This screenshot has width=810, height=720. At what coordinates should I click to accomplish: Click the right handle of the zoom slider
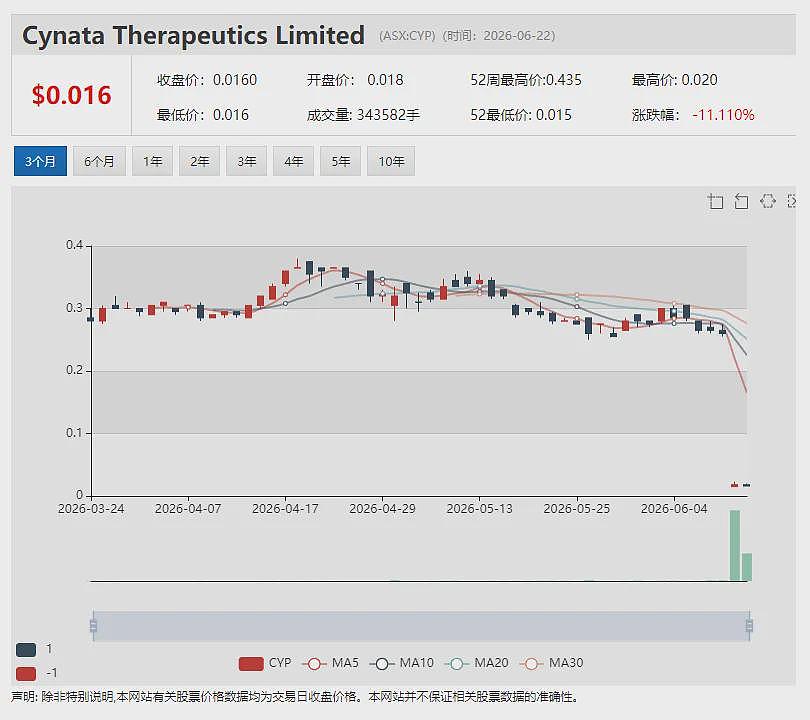(749, 626)
